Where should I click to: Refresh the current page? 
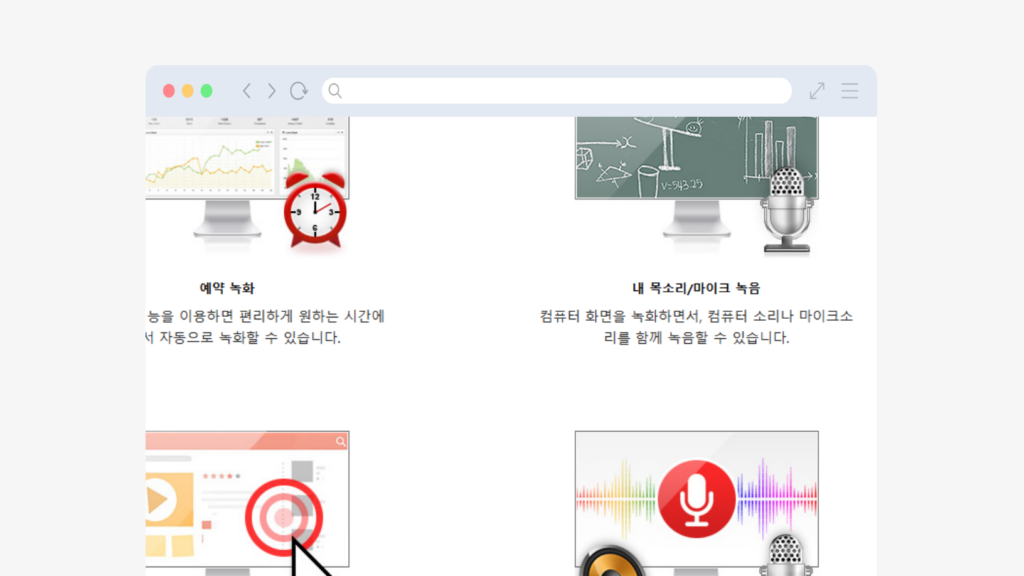[298, 90]
